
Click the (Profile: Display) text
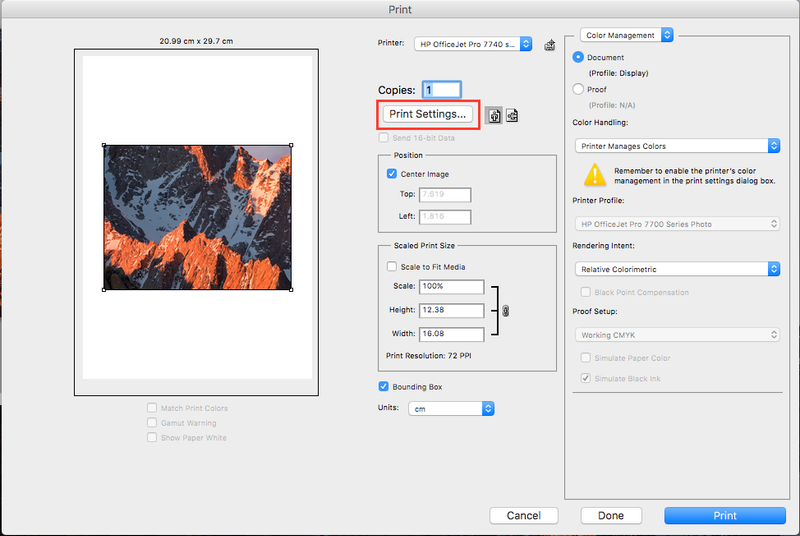coord(618,73)
